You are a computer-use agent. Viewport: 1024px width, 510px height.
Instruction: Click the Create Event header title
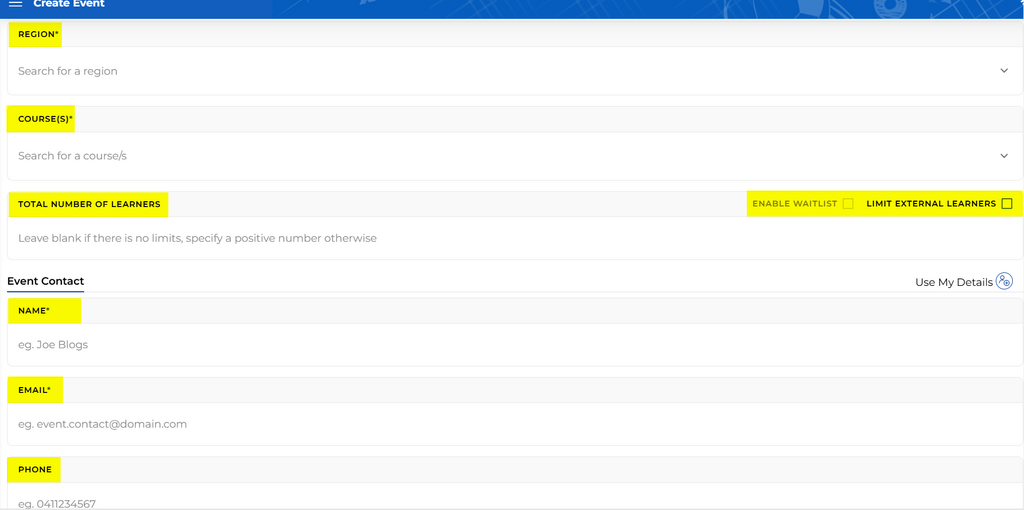(69, 4)
